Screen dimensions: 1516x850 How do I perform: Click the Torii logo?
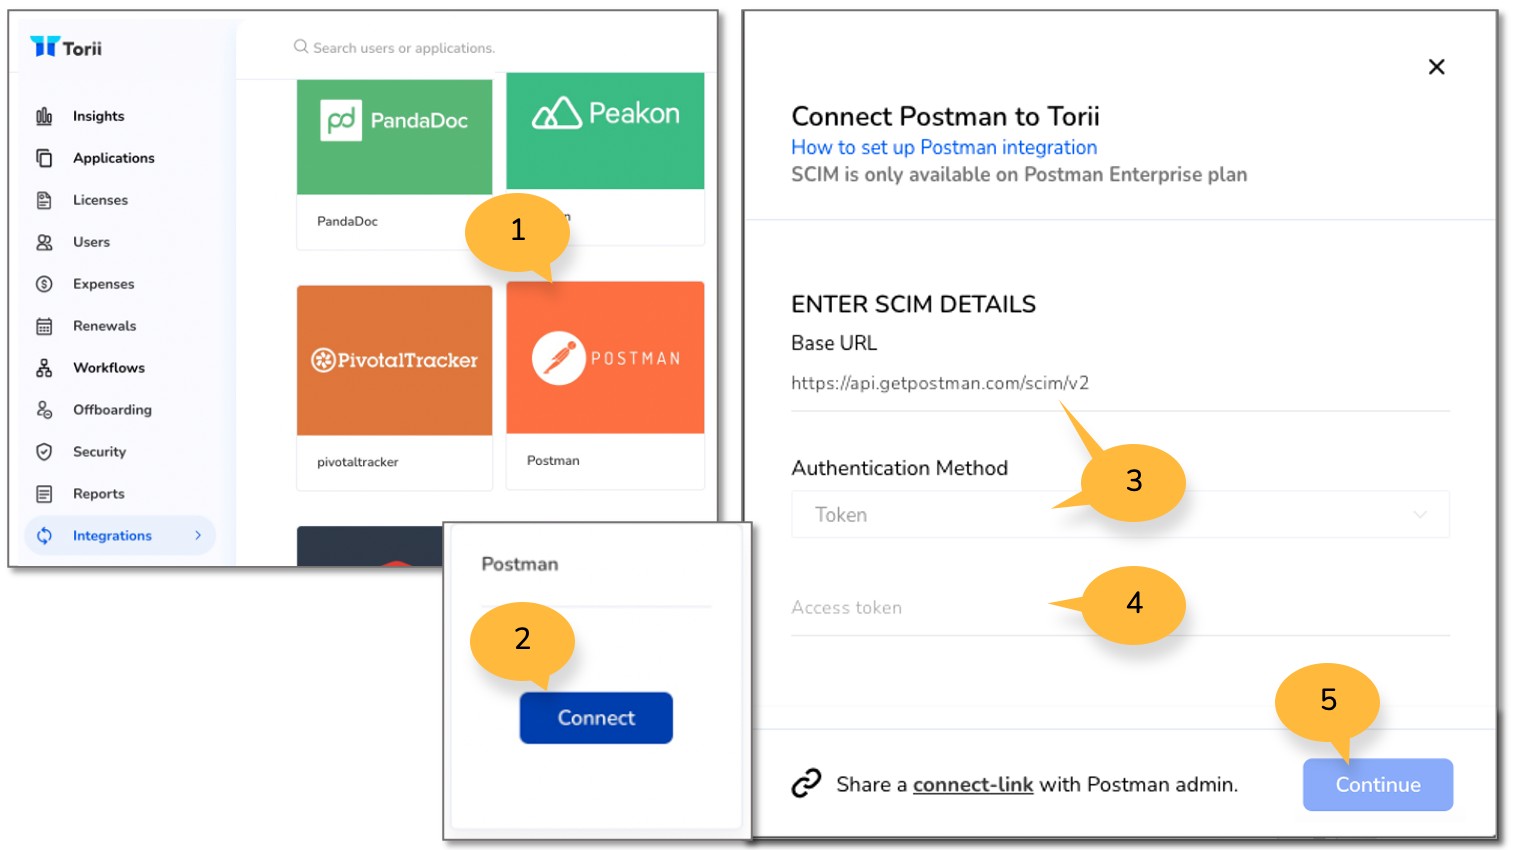(65, 46)
